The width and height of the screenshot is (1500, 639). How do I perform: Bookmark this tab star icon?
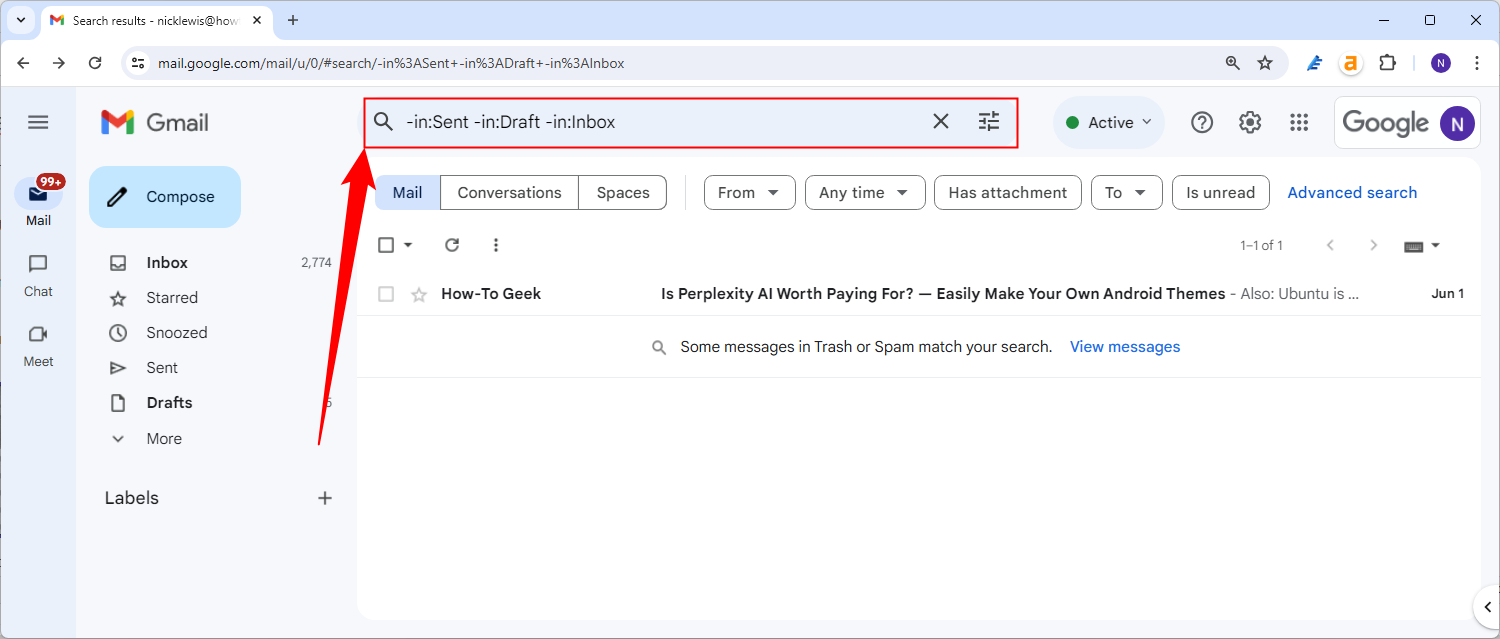click(x=1265, y=63)
